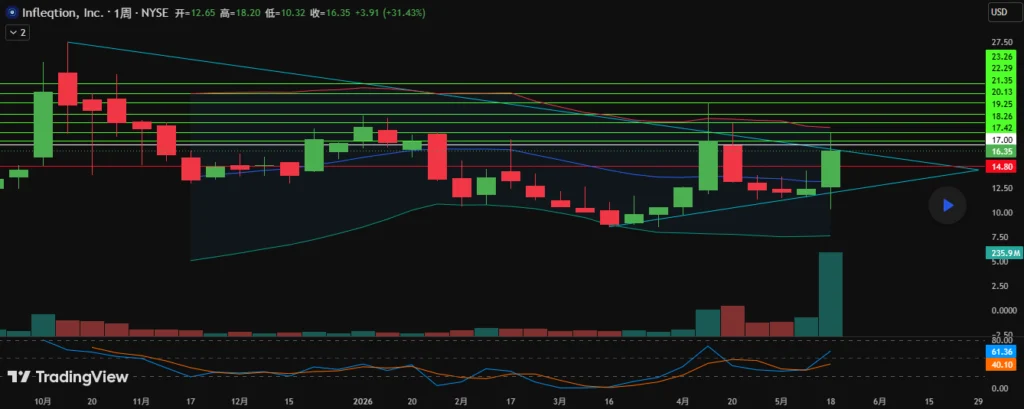Click the TradingView logo

pyautogui.click(x=68, y=377)
